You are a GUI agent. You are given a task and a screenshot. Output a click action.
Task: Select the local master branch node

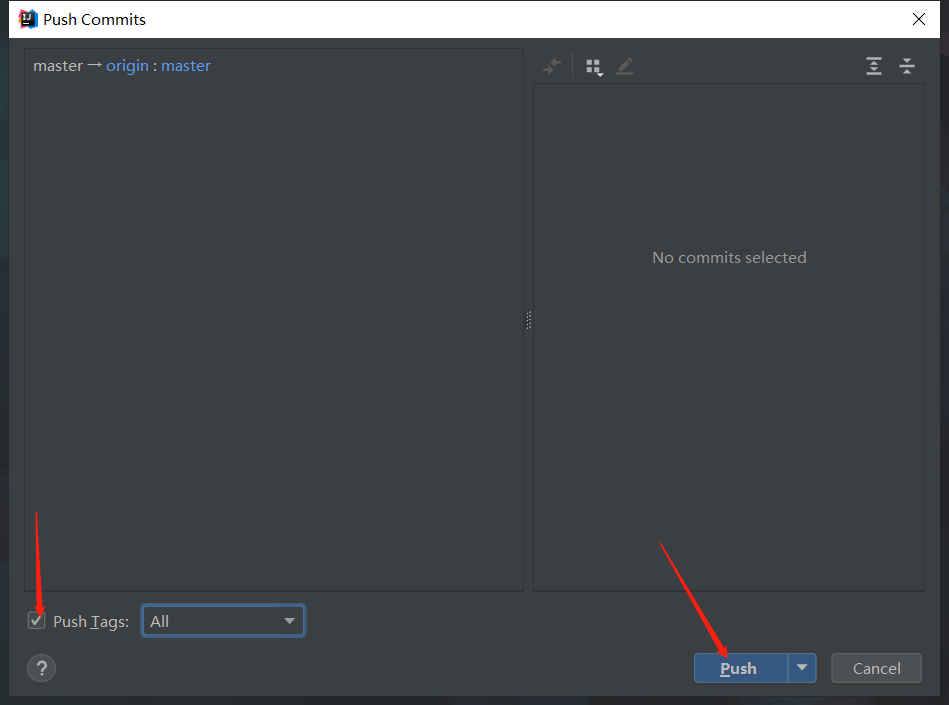(x=58, y=66)
